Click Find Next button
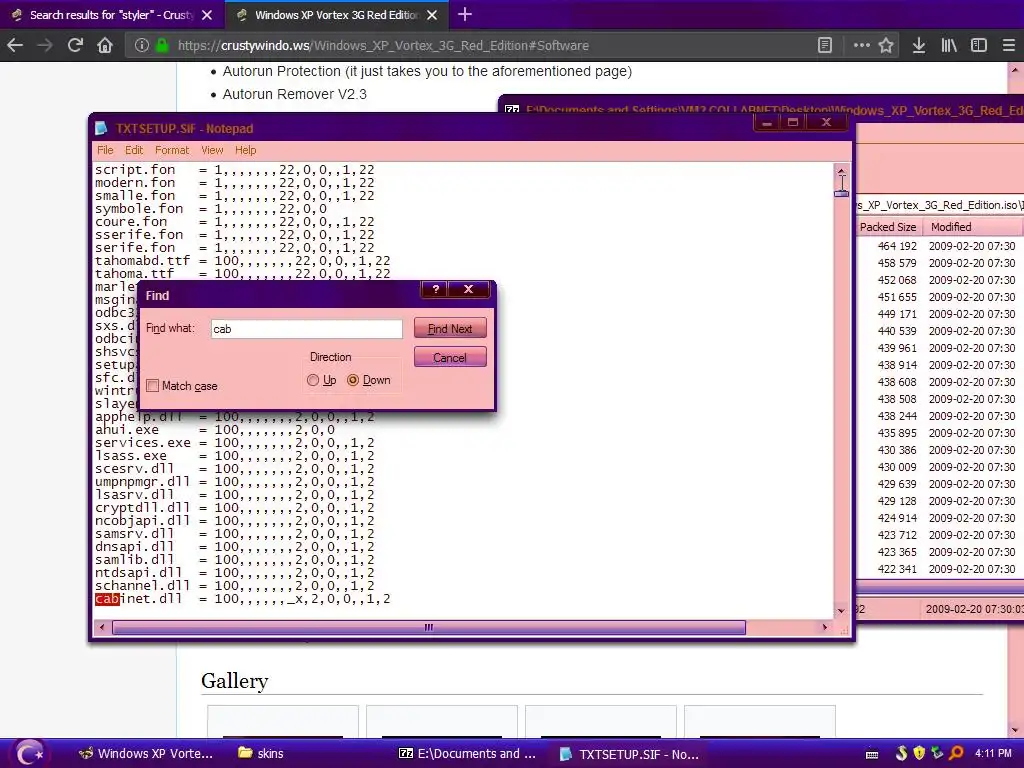This screenshot has width=1024, height=768. [x=450, y=328]
